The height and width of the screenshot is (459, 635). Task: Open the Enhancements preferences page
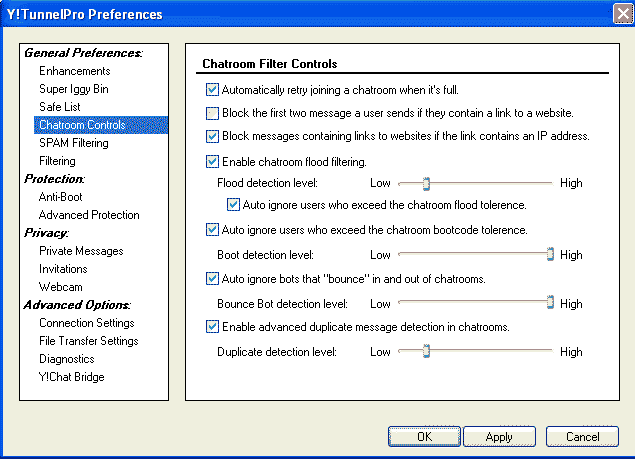coord(75,71)
